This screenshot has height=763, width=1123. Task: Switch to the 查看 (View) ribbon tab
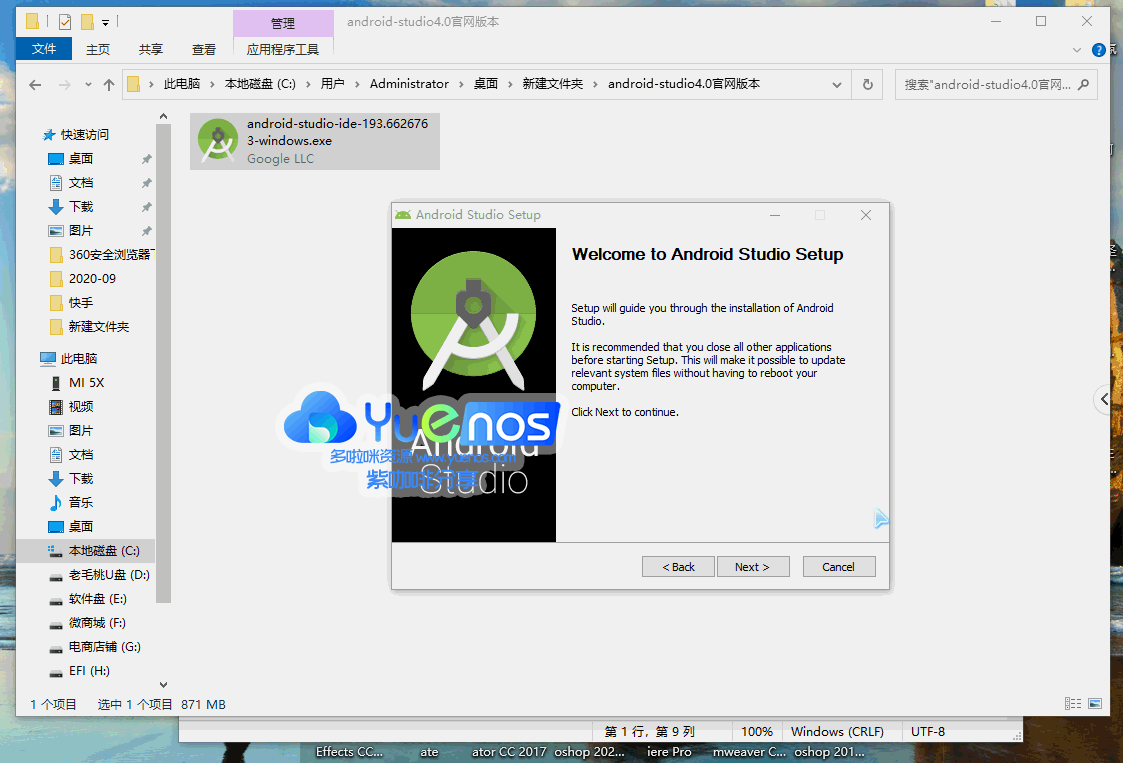click(x=203, y=48)
